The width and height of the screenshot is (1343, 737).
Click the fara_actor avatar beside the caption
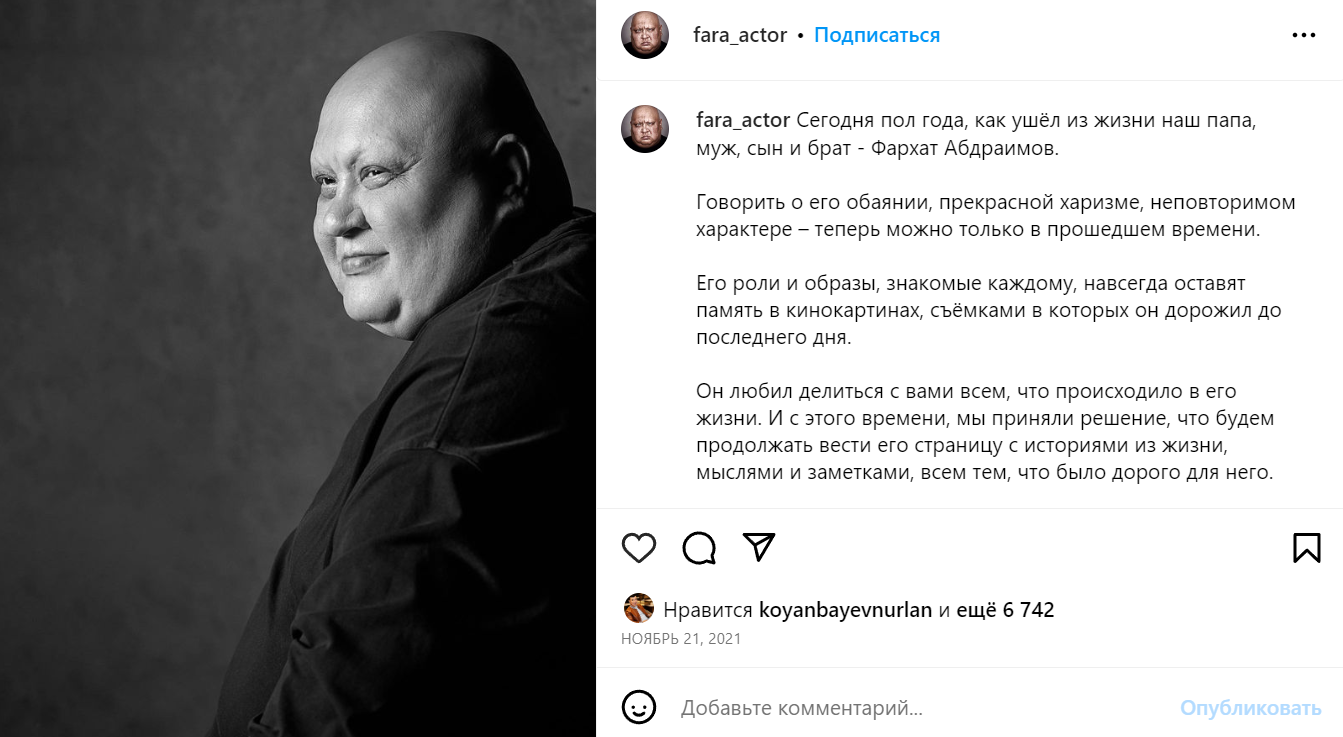tap(645, 129)
